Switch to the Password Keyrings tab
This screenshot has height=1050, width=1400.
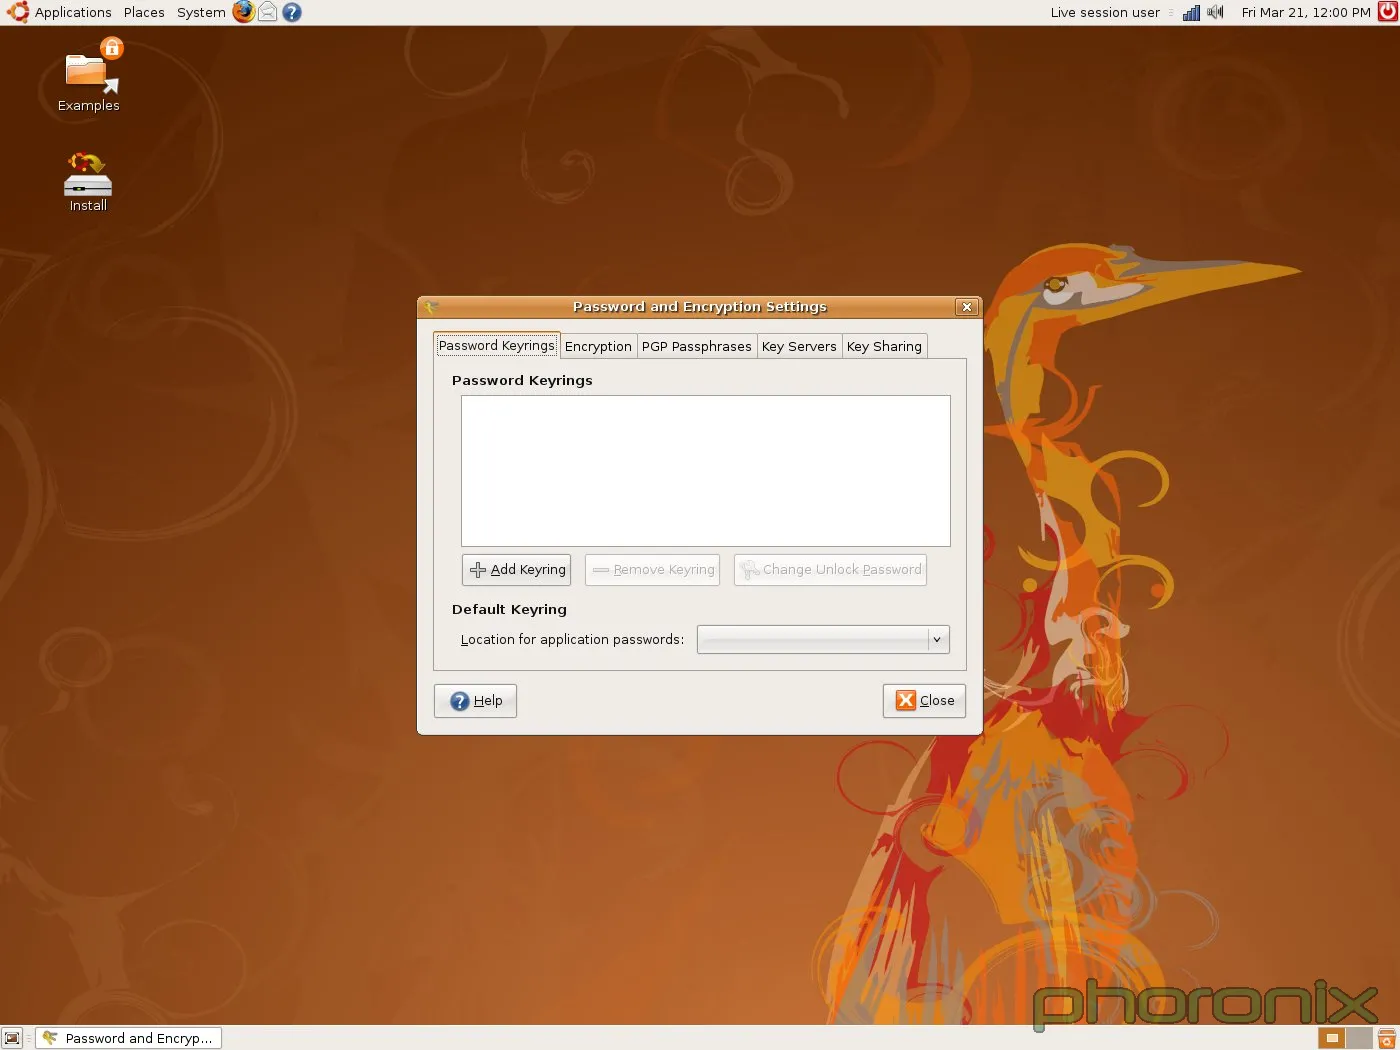pos(497,345)
